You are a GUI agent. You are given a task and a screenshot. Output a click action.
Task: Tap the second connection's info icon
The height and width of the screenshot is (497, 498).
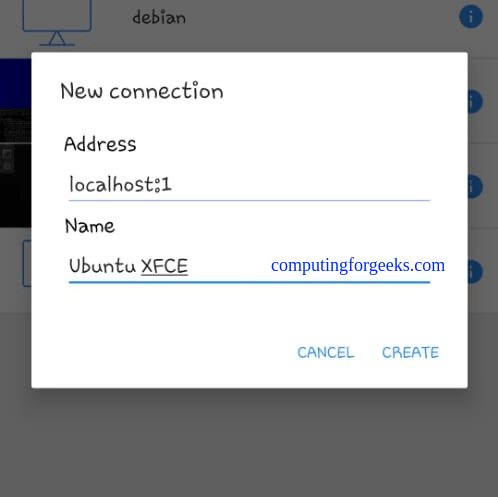[x=475, y=101]
